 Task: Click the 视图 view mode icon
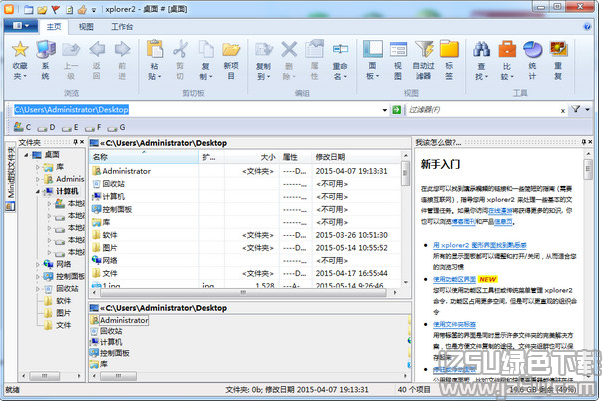tap(398, 49)
